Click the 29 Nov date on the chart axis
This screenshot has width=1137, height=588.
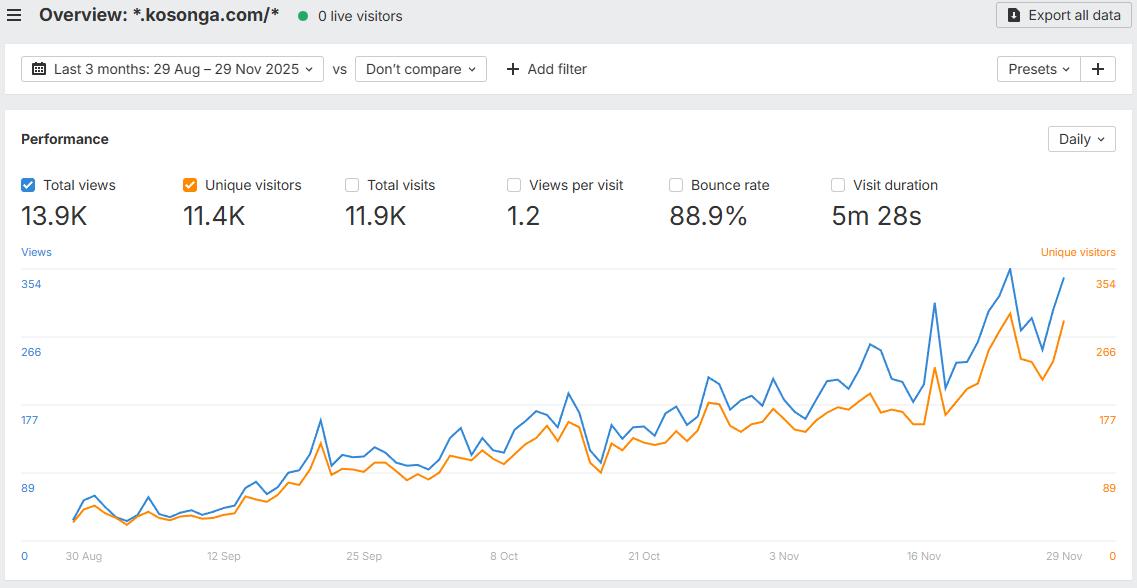(1064, 556)
